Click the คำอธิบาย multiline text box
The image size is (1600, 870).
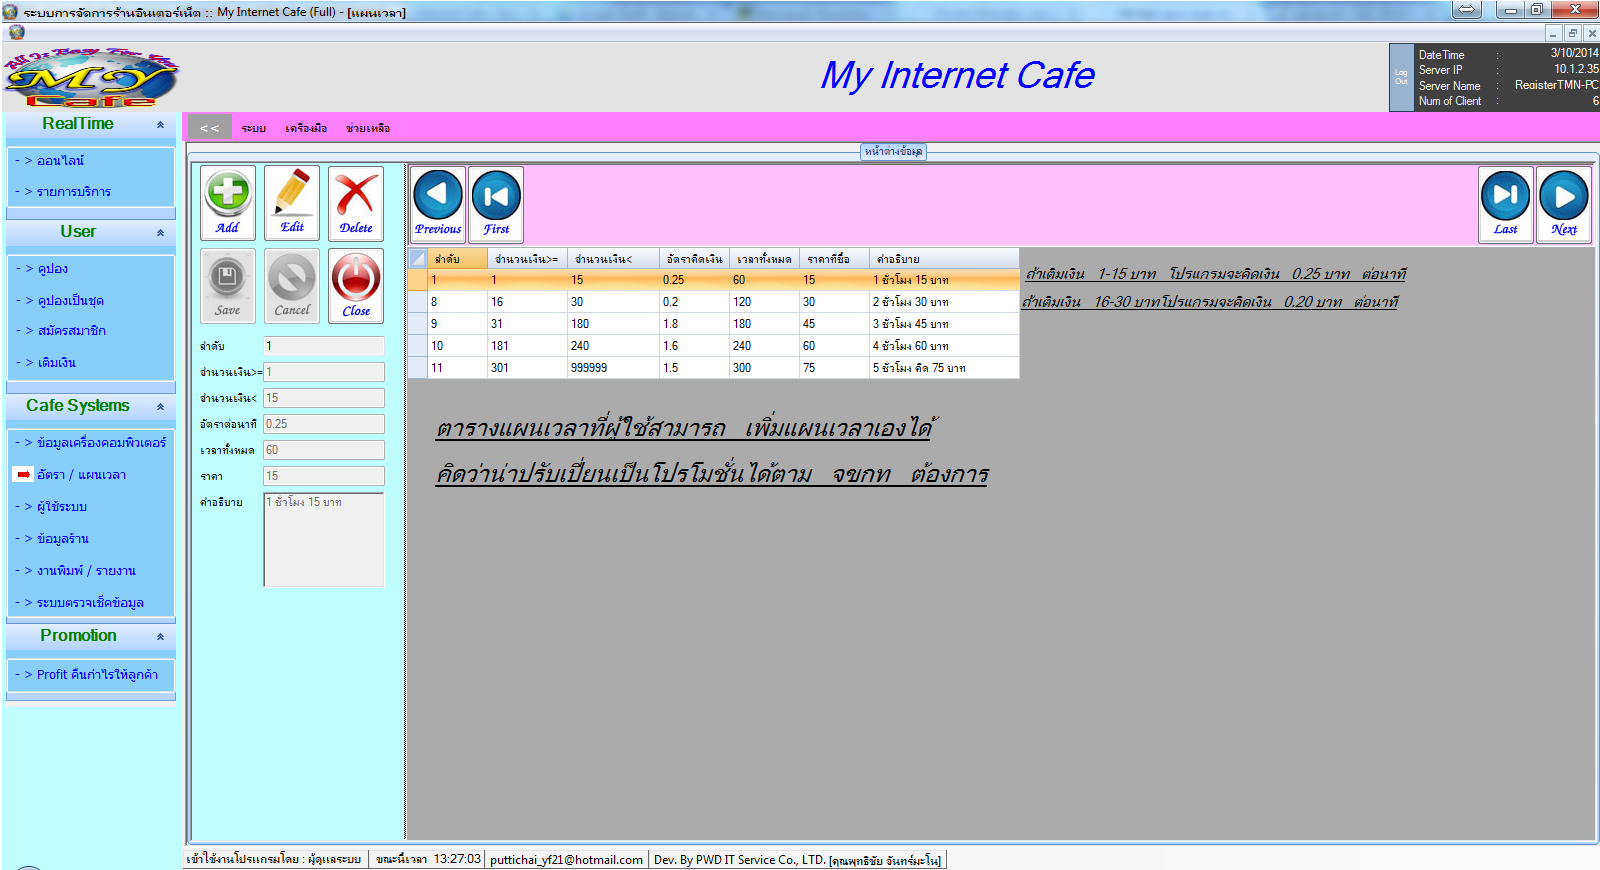(324, 539)
